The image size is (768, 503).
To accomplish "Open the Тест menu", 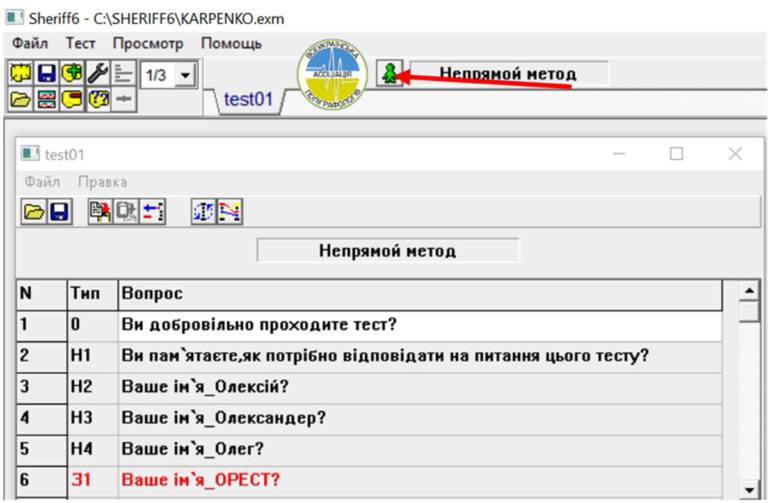I will click(x=81, y=44).
